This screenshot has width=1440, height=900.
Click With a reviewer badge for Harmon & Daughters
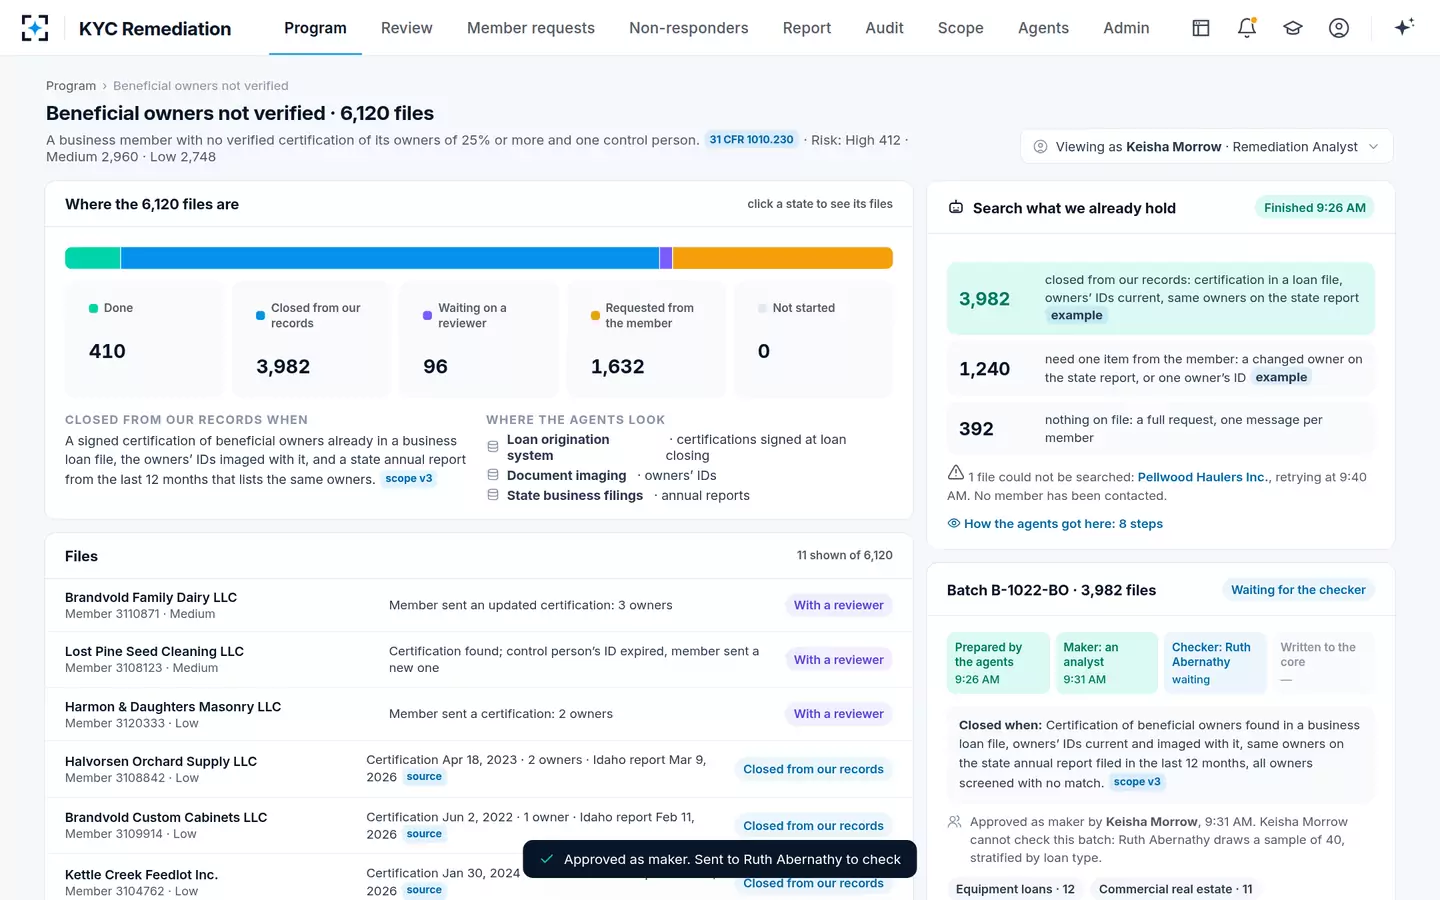click(838, 714)
